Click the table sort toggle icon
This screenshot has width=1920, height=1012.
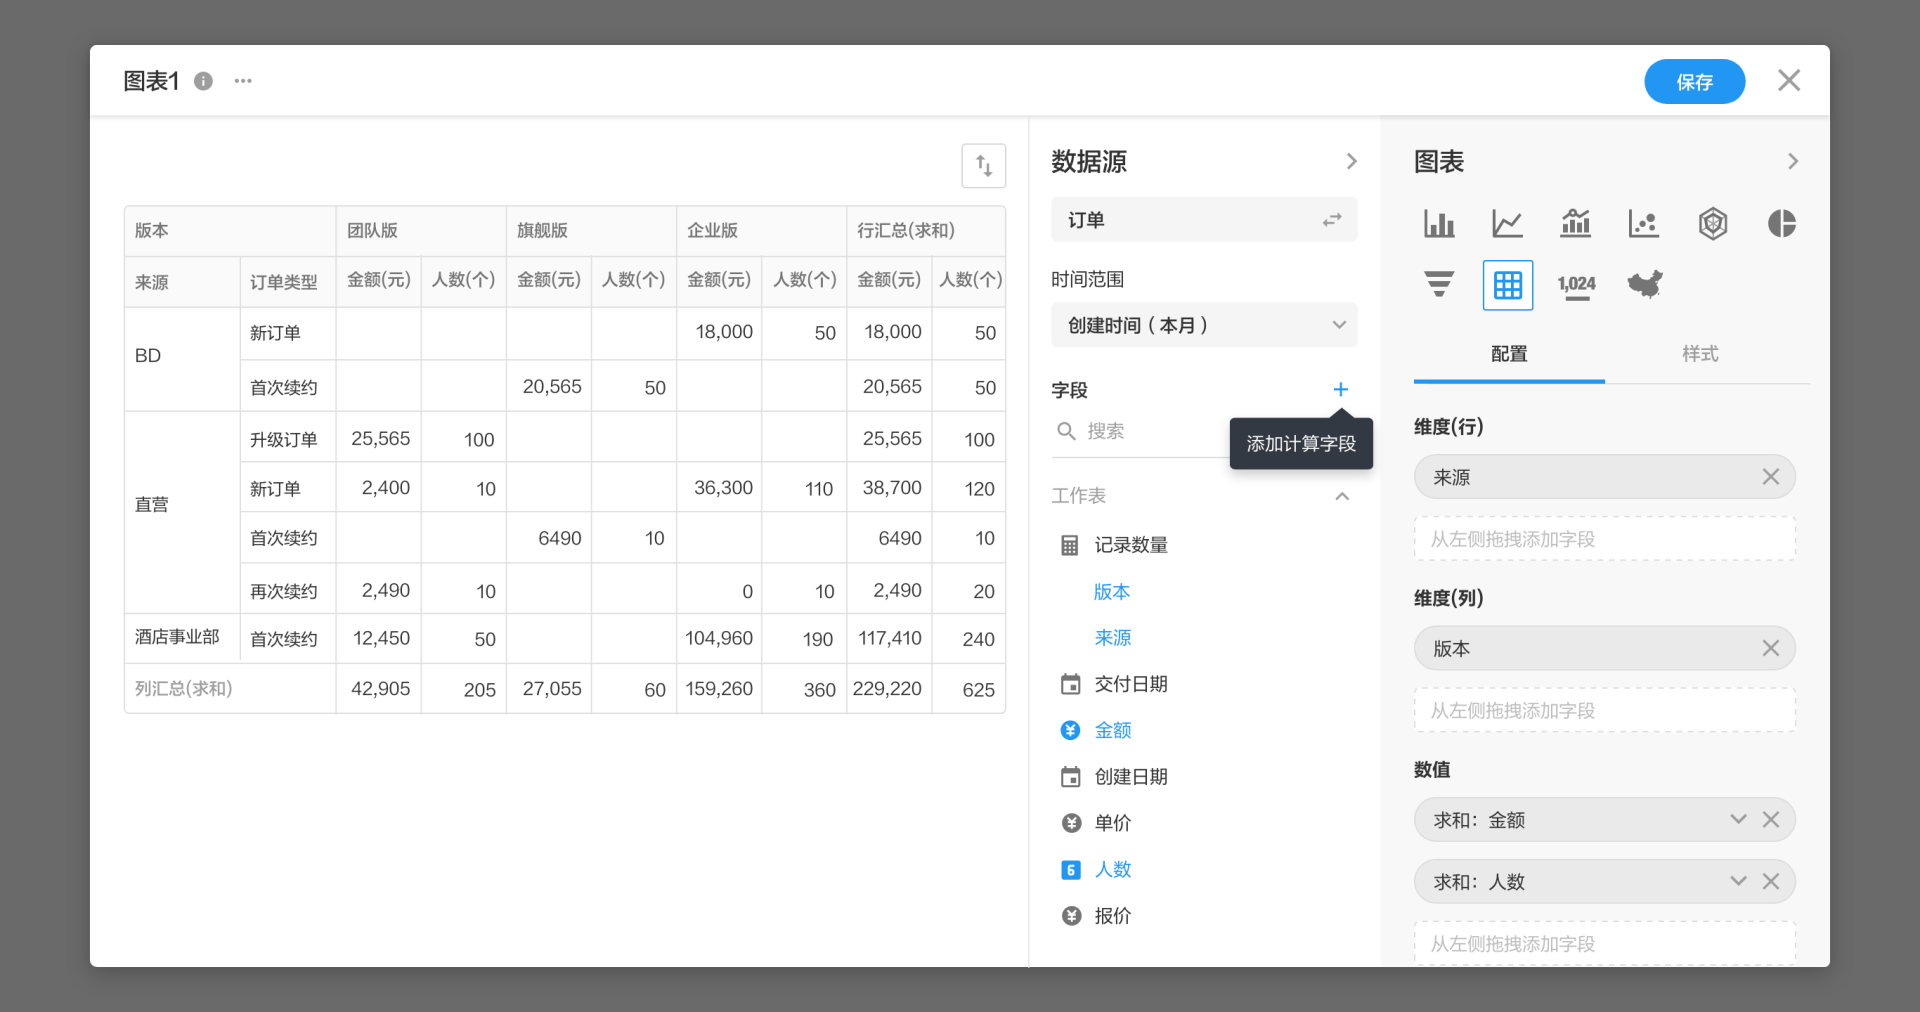pyautogui.click(x=984, y=166)
